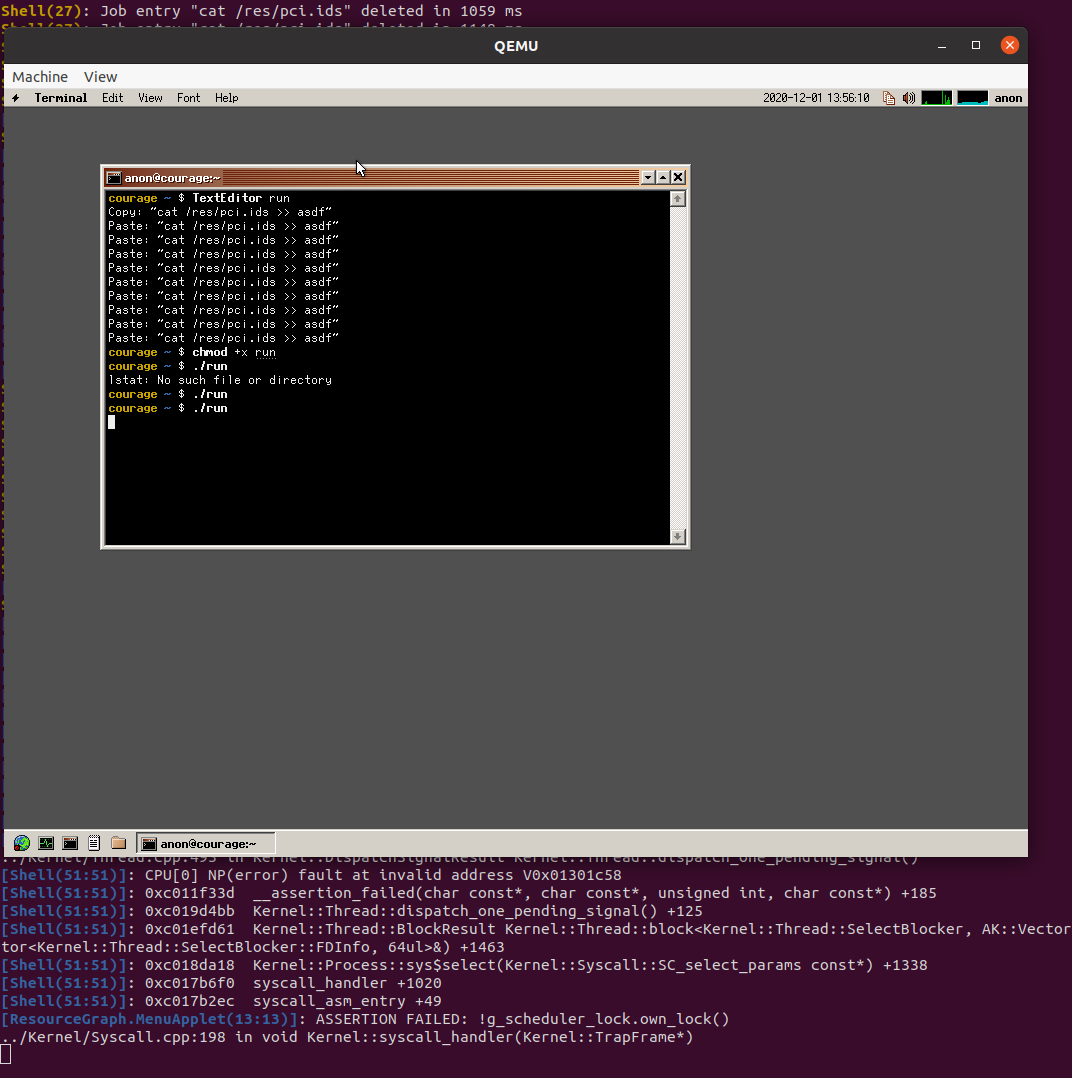Open the Terminal application menu

click(60, 97)
